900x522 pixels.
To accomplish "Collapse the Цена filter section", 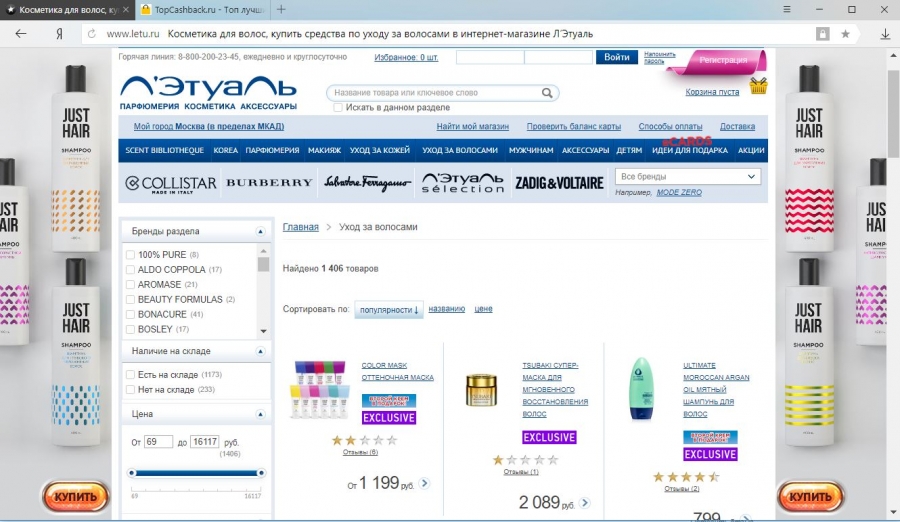I will coord(260,414).
